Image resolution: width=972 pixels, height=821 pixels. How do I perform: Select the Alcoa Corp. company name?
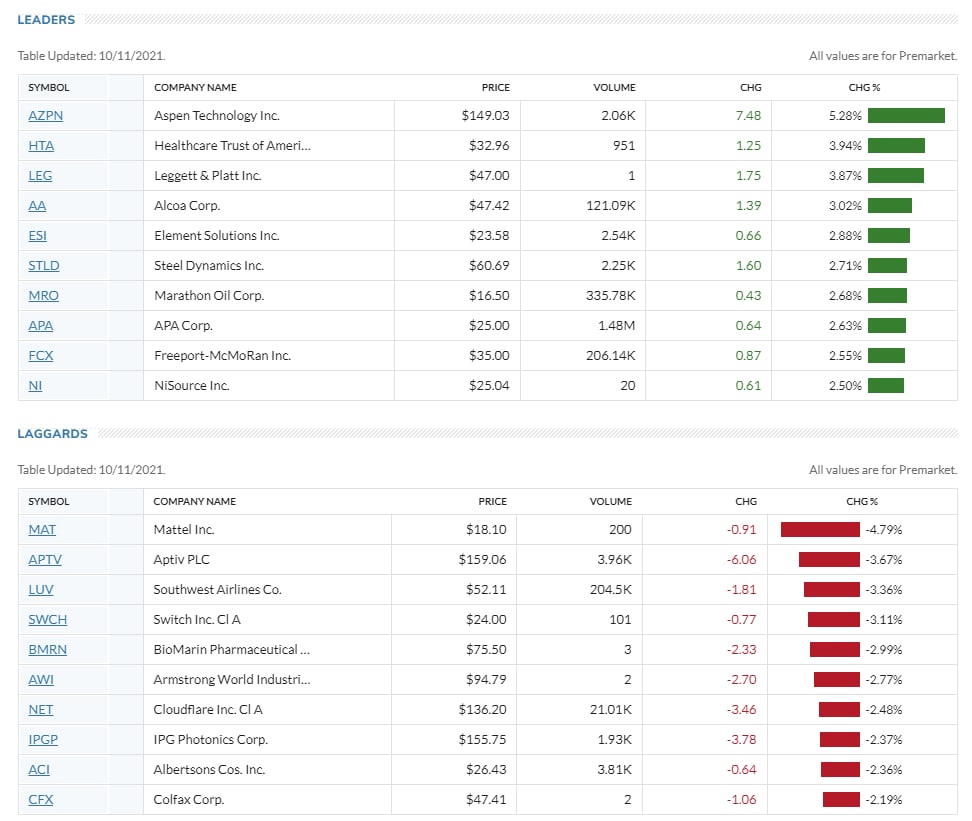(187, 205)
